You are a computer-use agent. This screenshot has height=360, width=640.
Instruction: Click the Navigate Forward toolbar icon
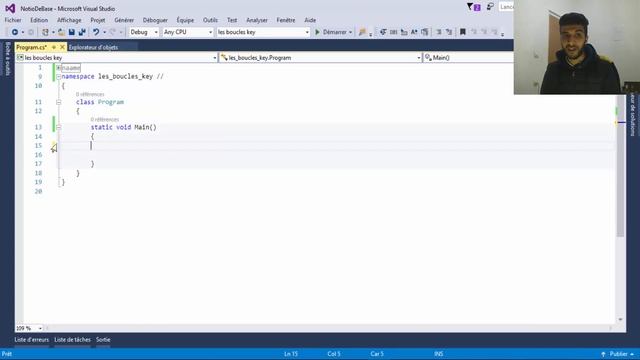(31, 32)
